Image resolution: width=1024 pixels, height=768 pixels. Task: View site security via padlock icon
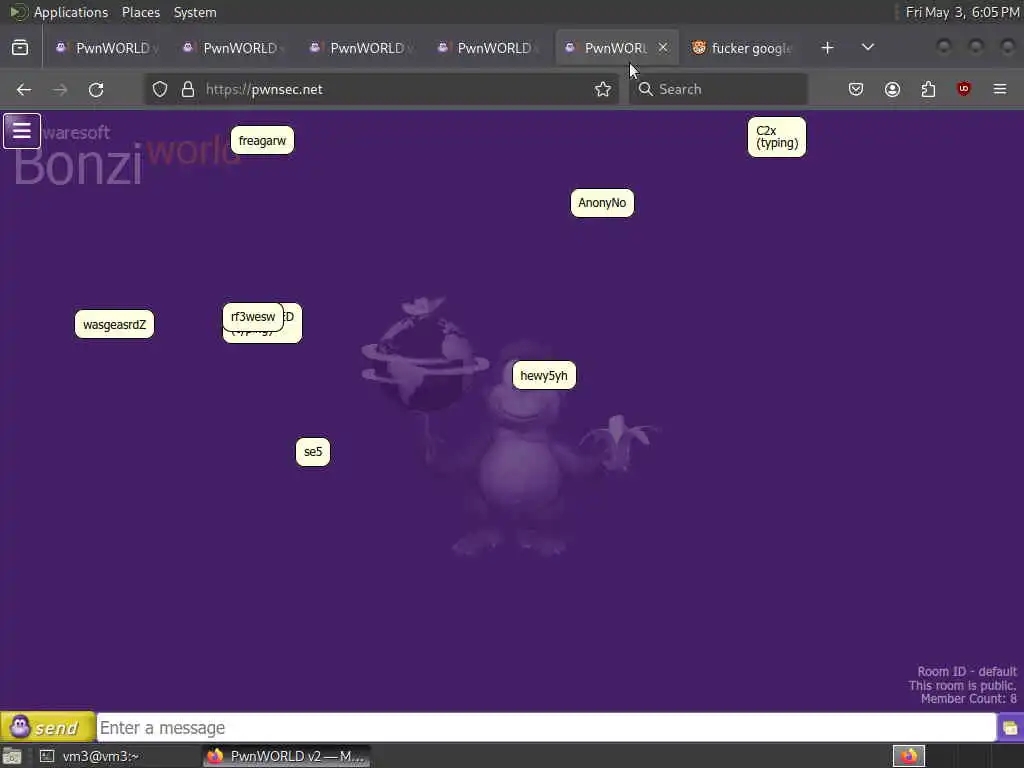pos(188,89)
